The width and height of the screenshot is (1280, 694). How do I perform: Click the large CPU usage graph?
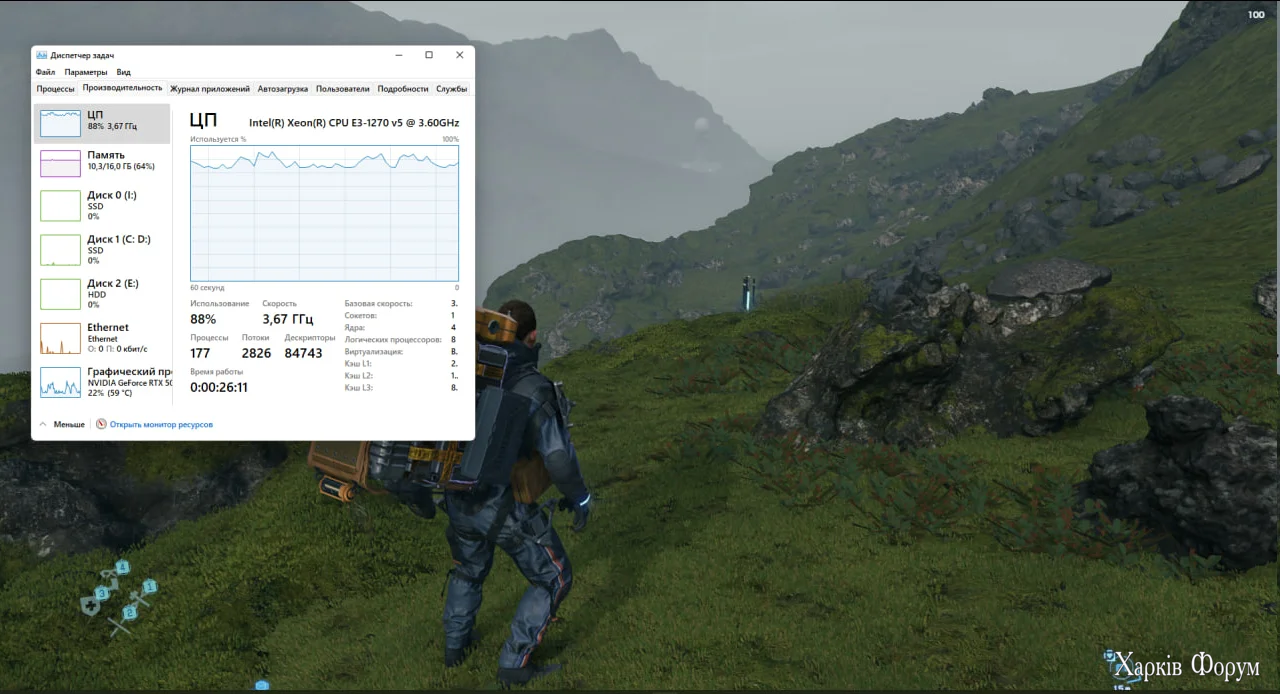point(324,213)
